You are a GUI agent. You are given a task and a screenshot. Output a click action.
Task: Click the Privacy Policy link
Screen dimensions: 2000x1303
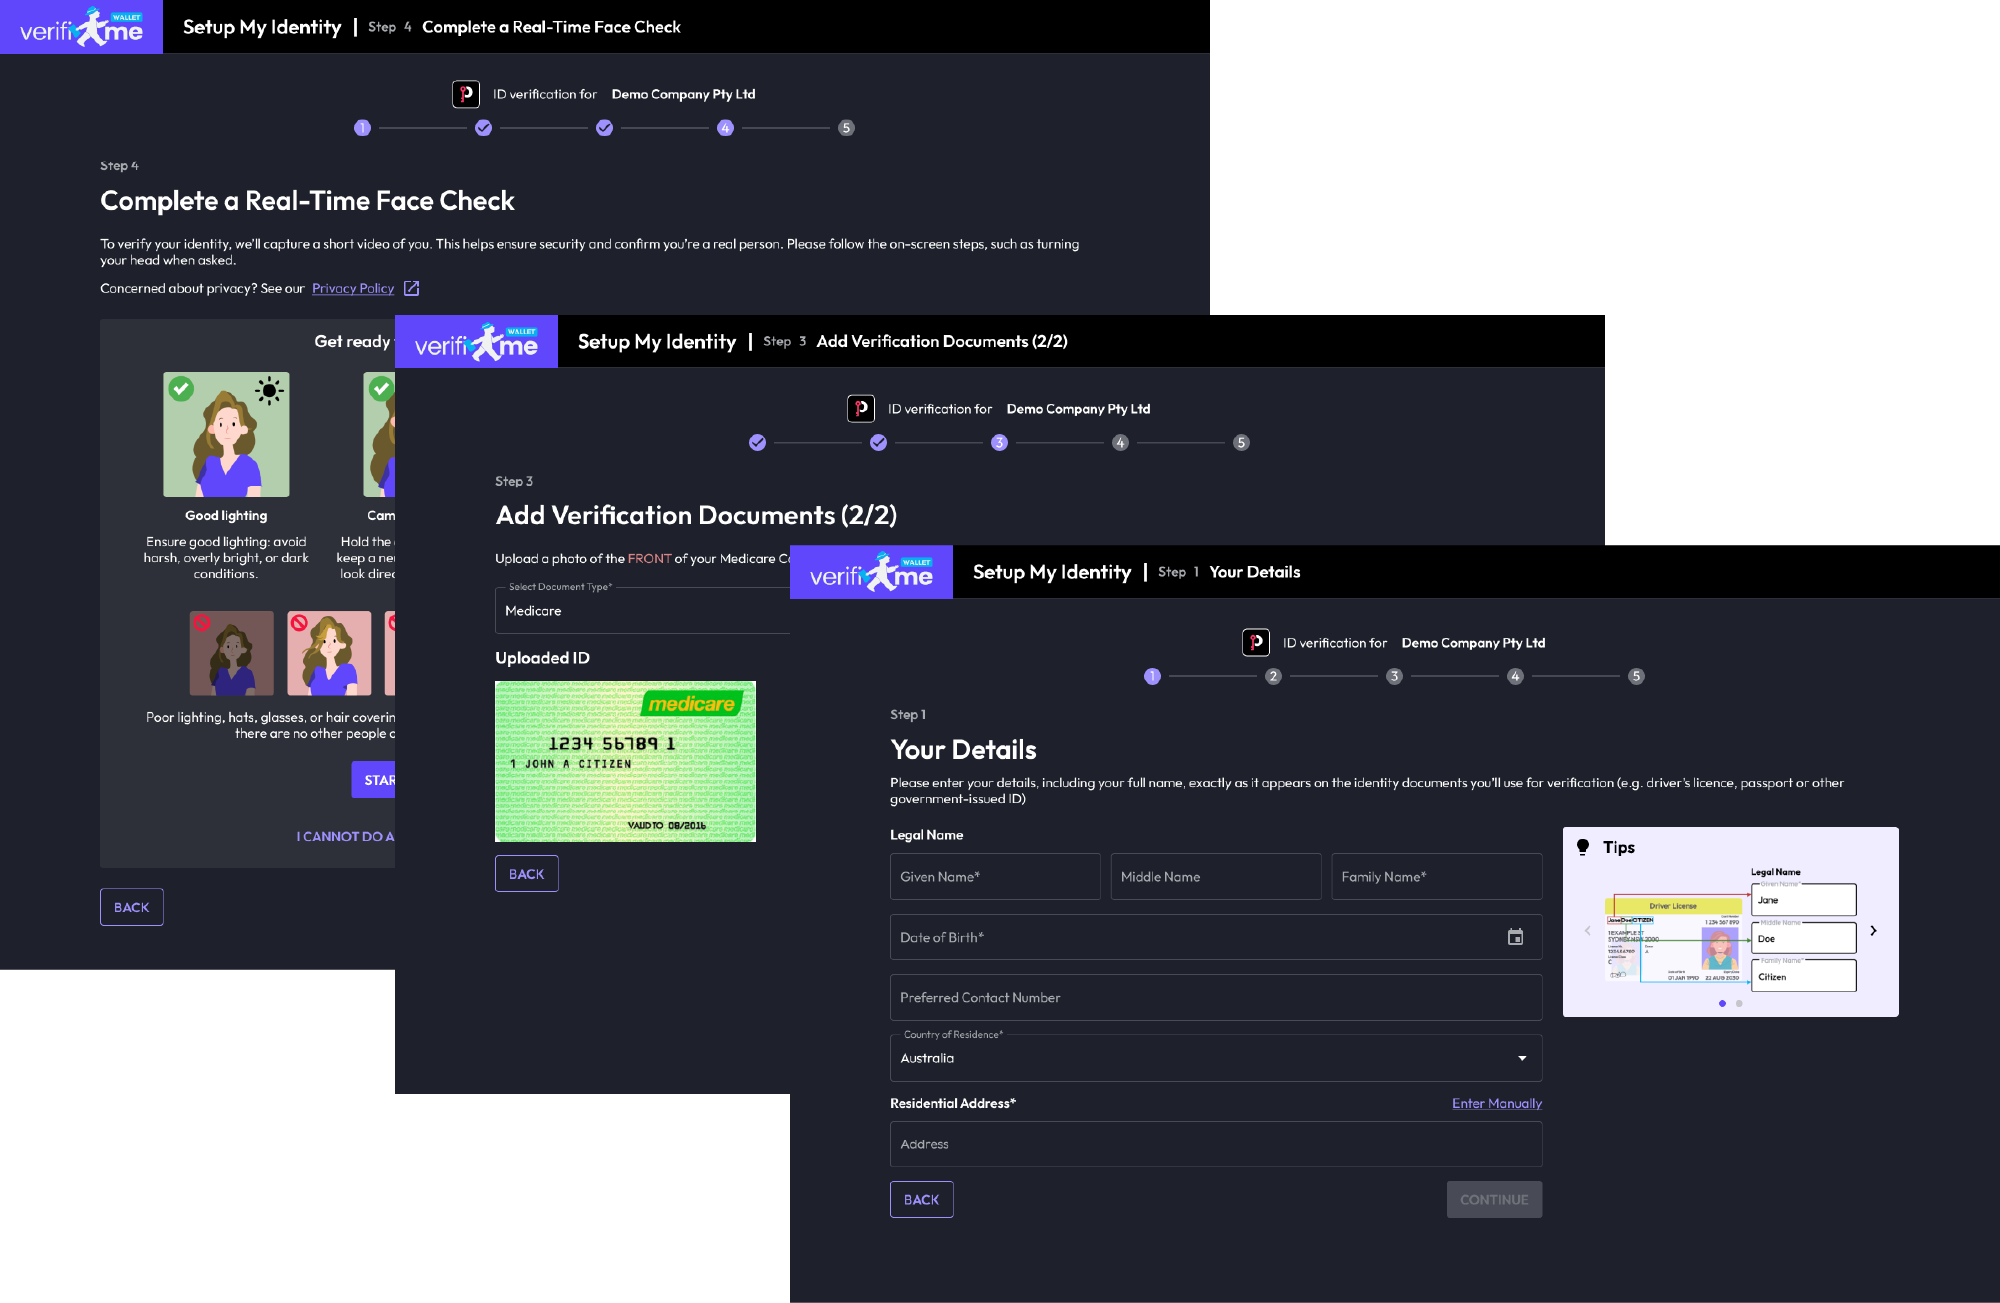[352, 288]
